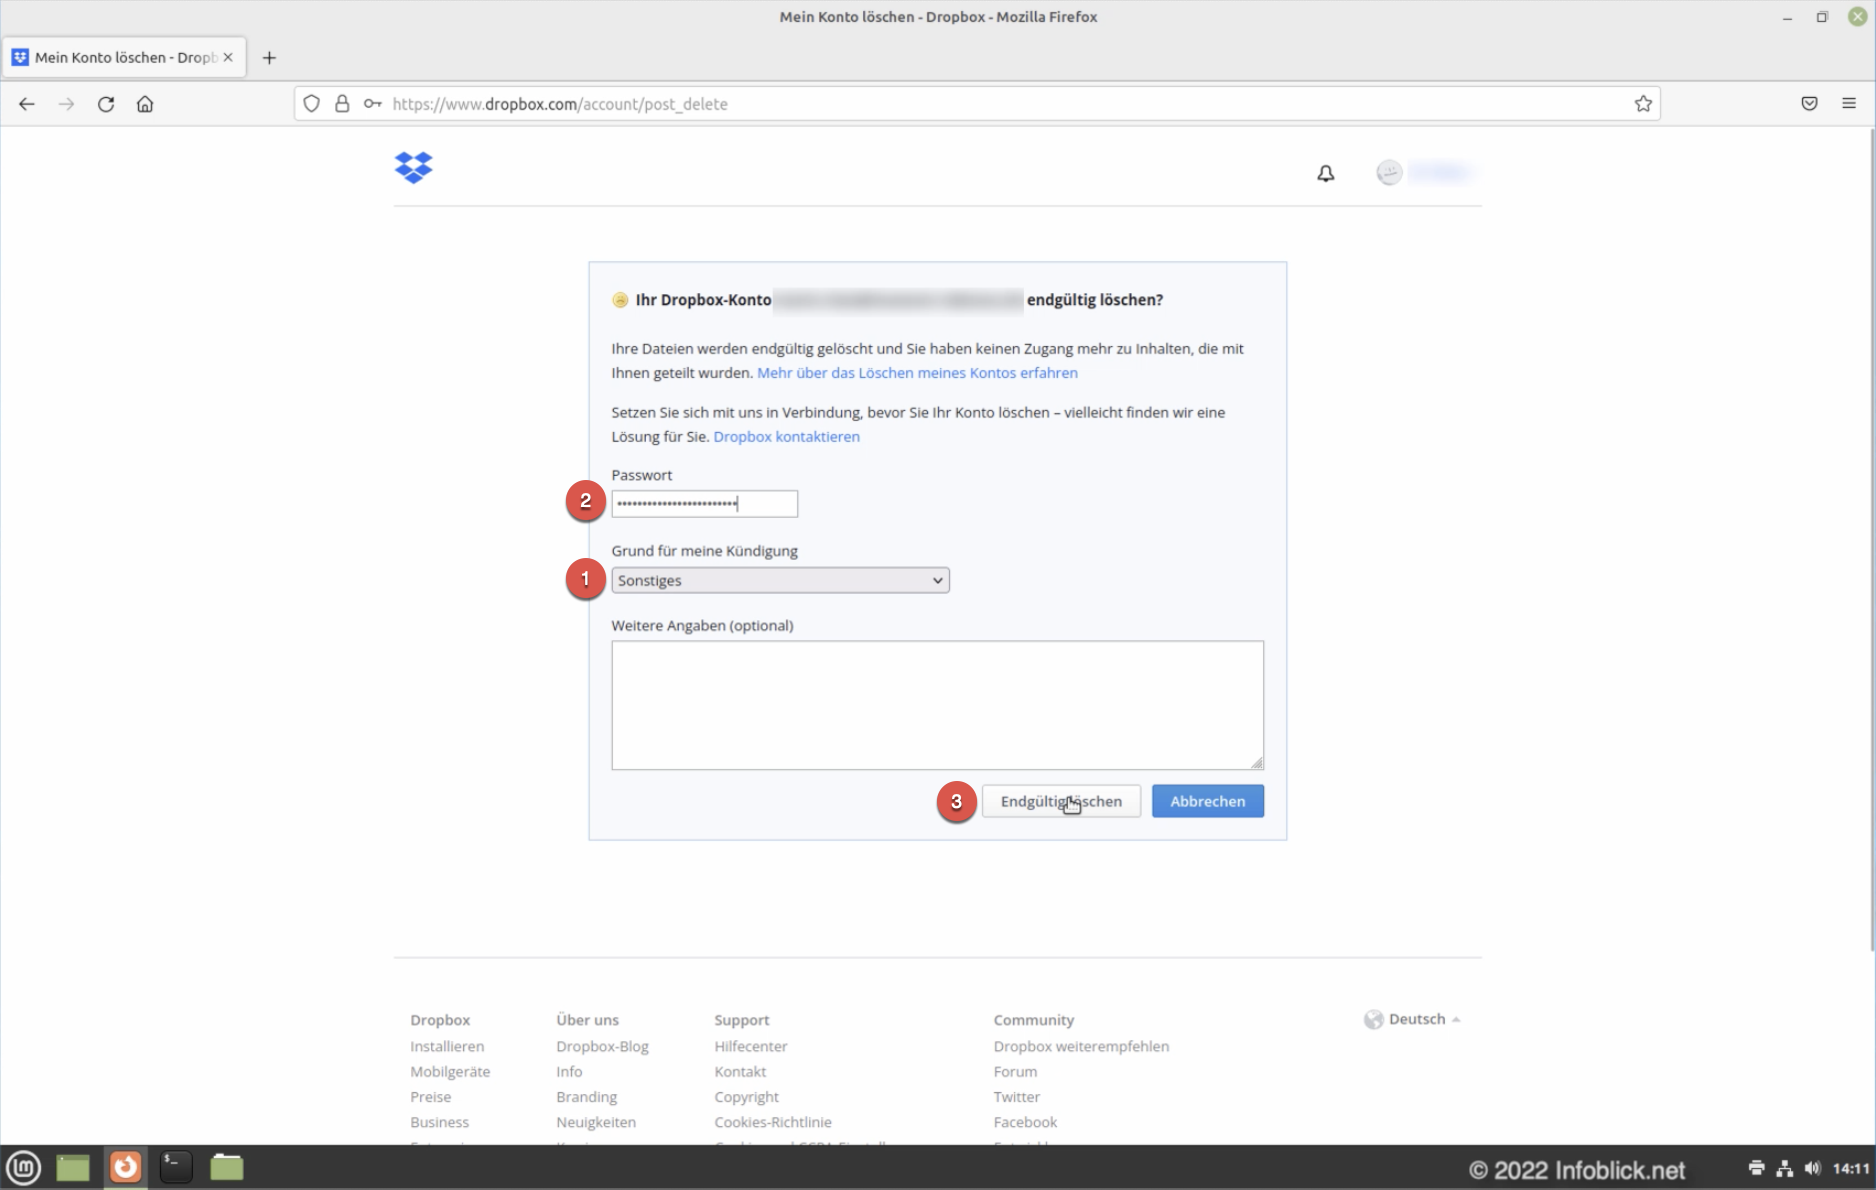The height and width of the screenshot is (1190, 1876).
Task: Click the Abbrechen button
Action: (x=1208, y=801)
